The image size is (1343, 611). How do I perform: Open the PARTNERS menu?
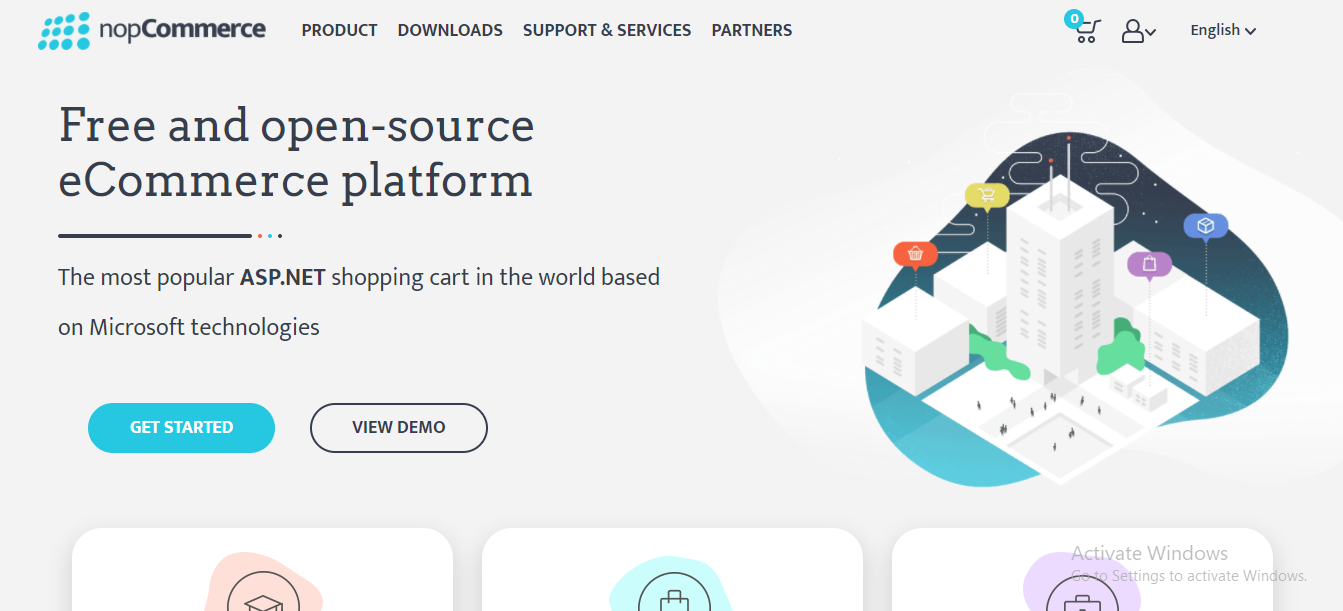pyautogui.click(x=752, y=31)
